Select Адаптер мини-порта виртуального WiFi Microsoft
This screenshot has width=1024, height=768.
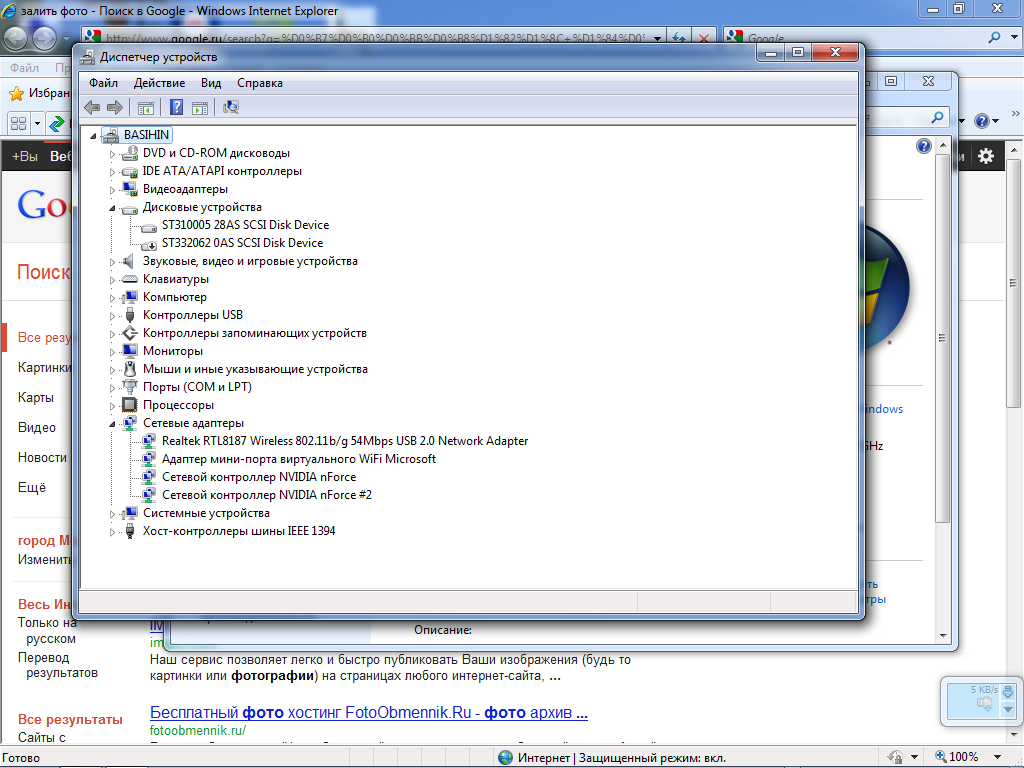tap(298, 459)
